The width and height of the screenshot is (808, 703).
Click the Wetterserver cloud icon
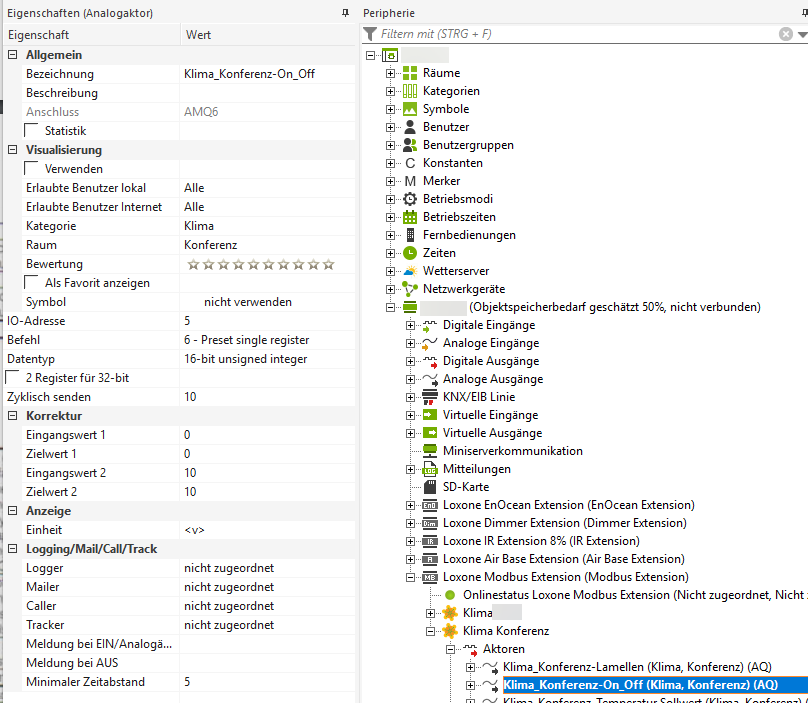click(x=410, y=271)
